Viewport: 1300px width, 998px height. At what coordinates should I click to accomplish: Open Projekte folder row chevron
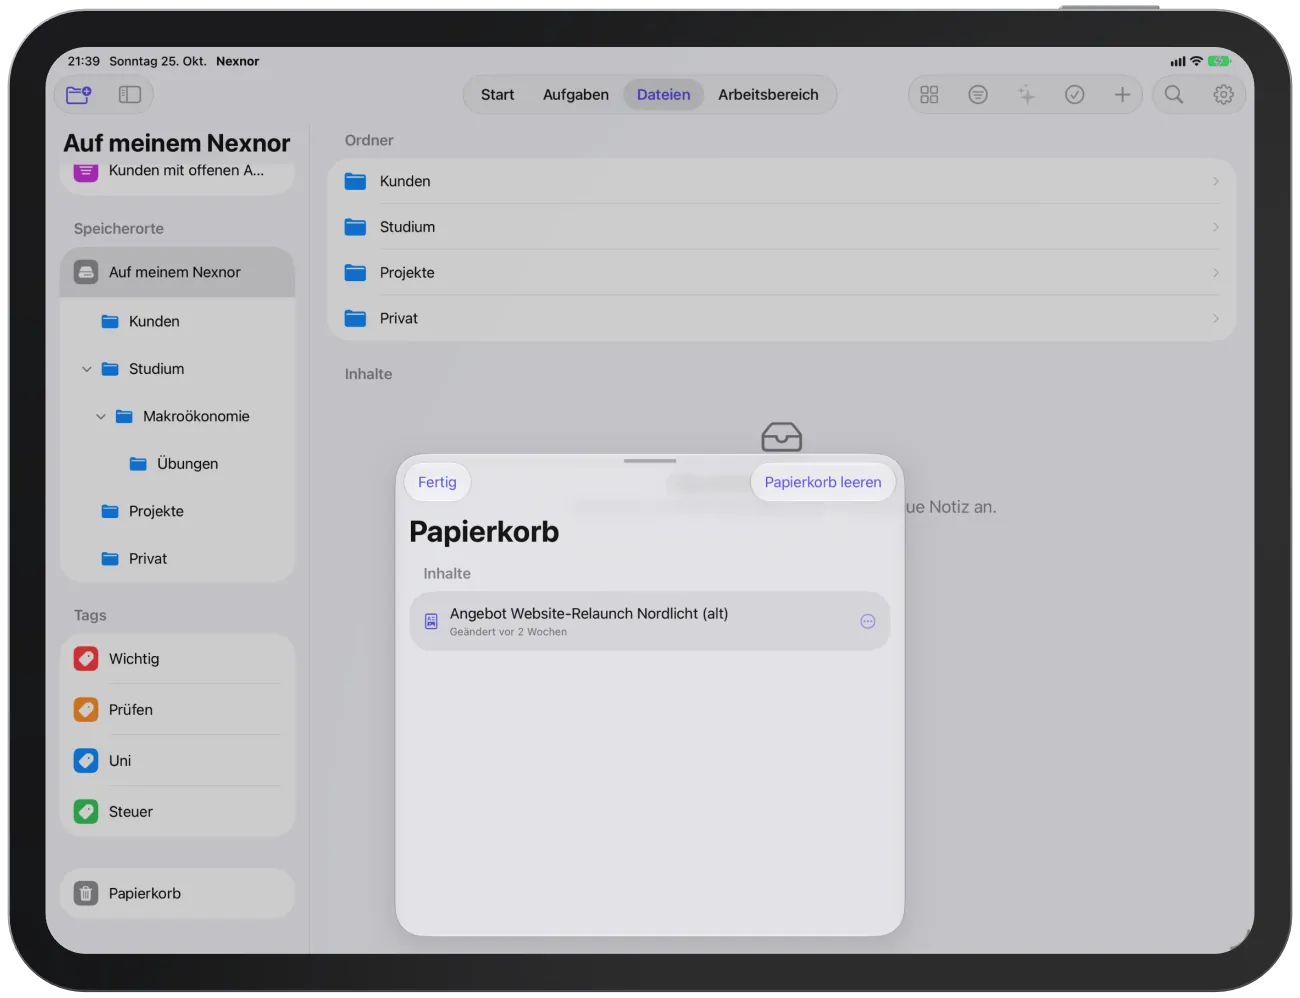pos(1216,273)
